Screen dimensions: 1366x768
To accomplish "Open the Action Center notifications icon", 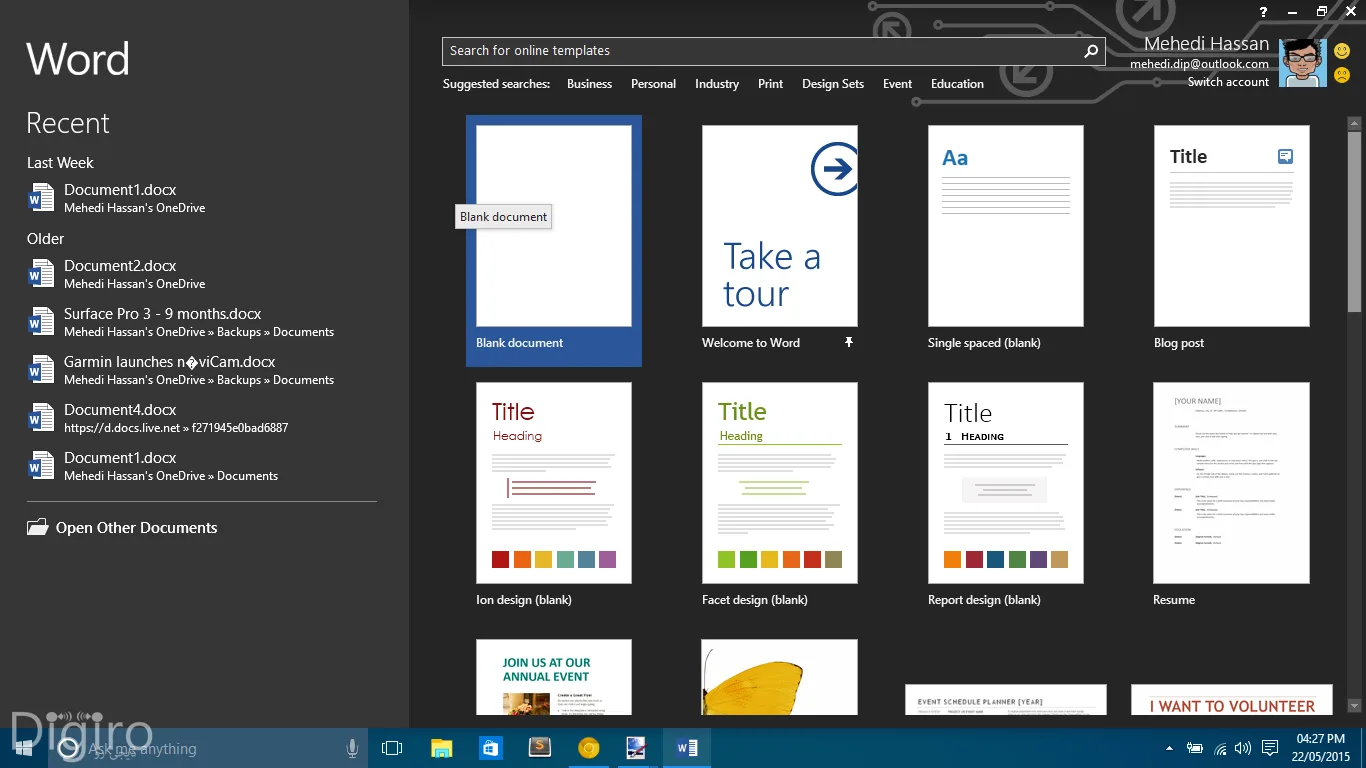I will (1270, 748).
